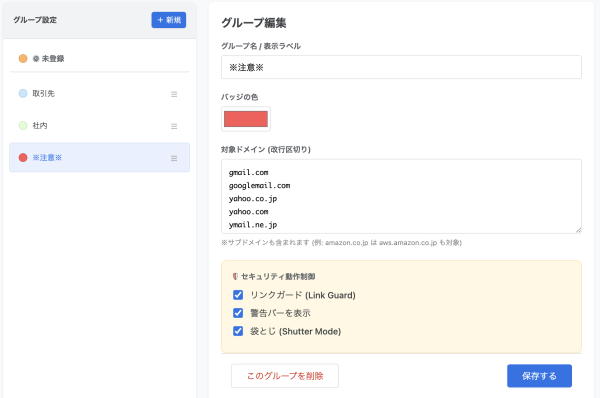Click the drag handle icon for 社内
The height and width of the screenshot is (398, 600).
pyautogui.click(x=174, y=126)
